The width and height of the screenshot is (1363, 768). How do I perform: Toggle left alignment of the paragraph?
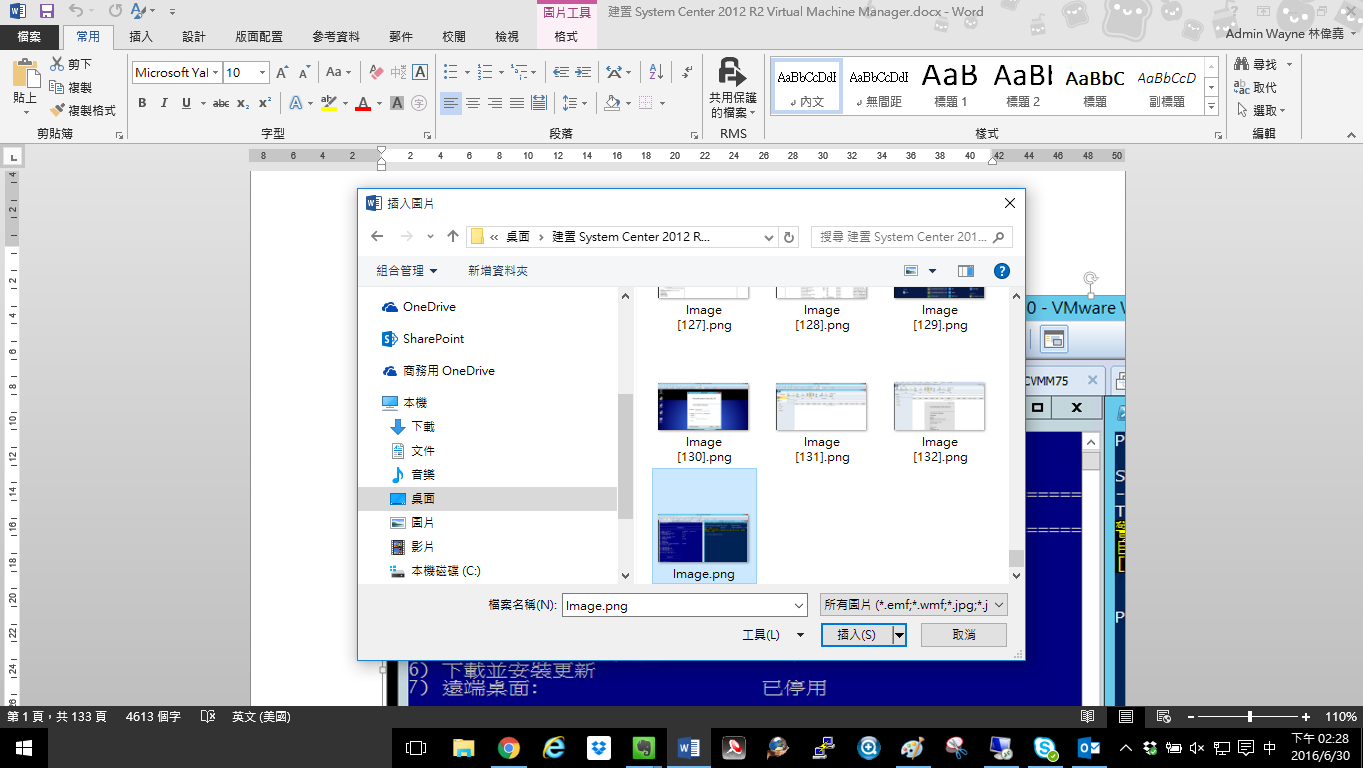point(451,103)
